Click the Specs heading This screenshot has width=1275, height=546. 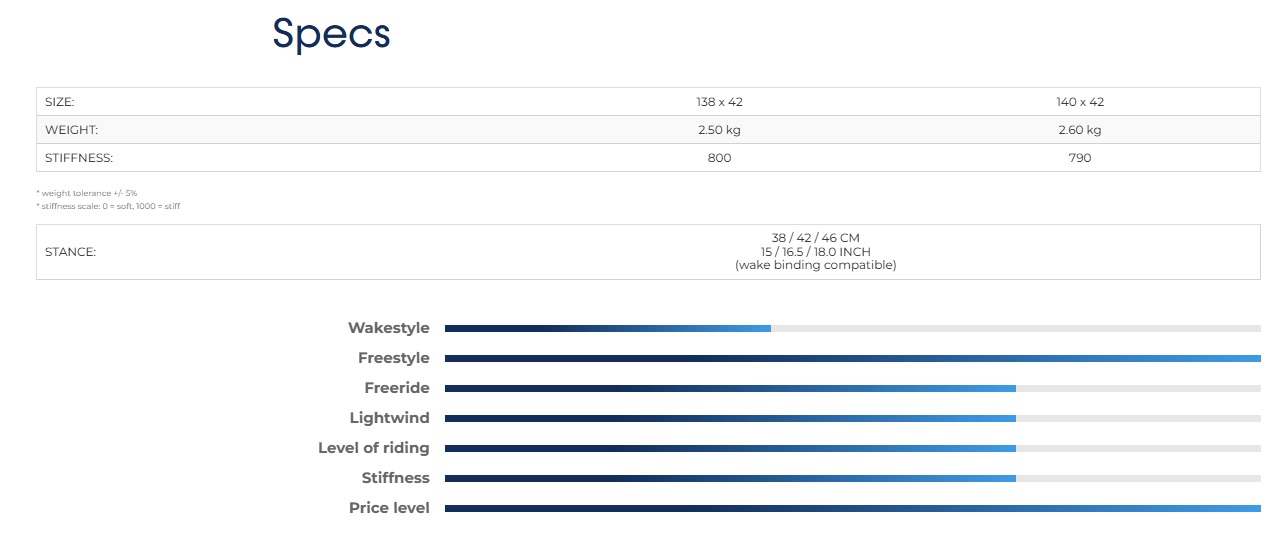click(x=331, y=34)
